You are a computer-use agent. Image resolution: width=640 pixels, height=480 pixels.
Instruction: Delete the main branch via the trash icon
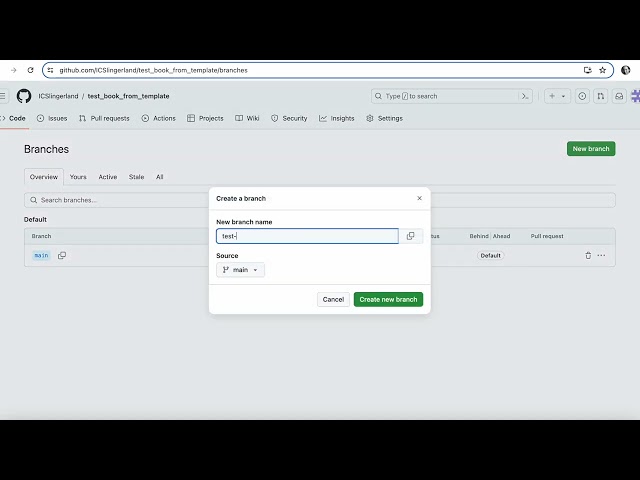[x=588, y=256]
